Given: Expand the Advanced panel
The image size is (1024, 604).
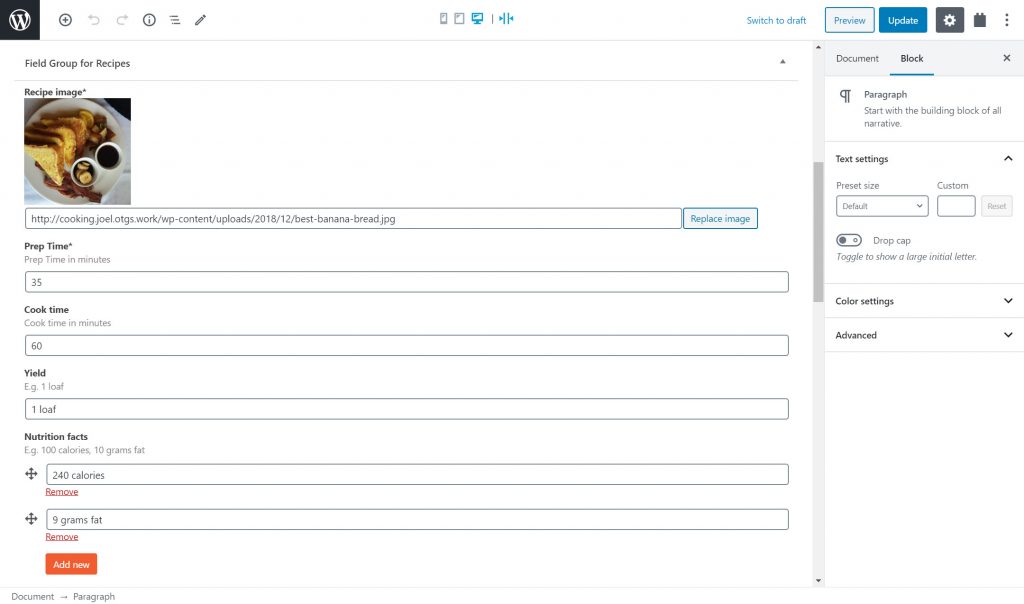Looking at the screenshot, I should (x=923, y=335).
